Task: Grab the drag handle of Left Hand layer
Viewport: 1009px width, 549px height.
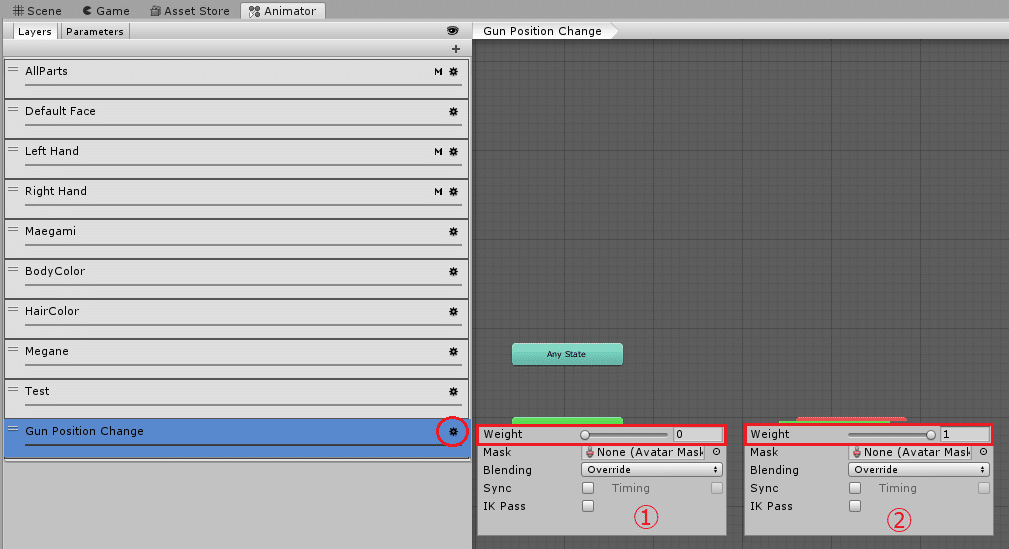Action: coord(13,149)
